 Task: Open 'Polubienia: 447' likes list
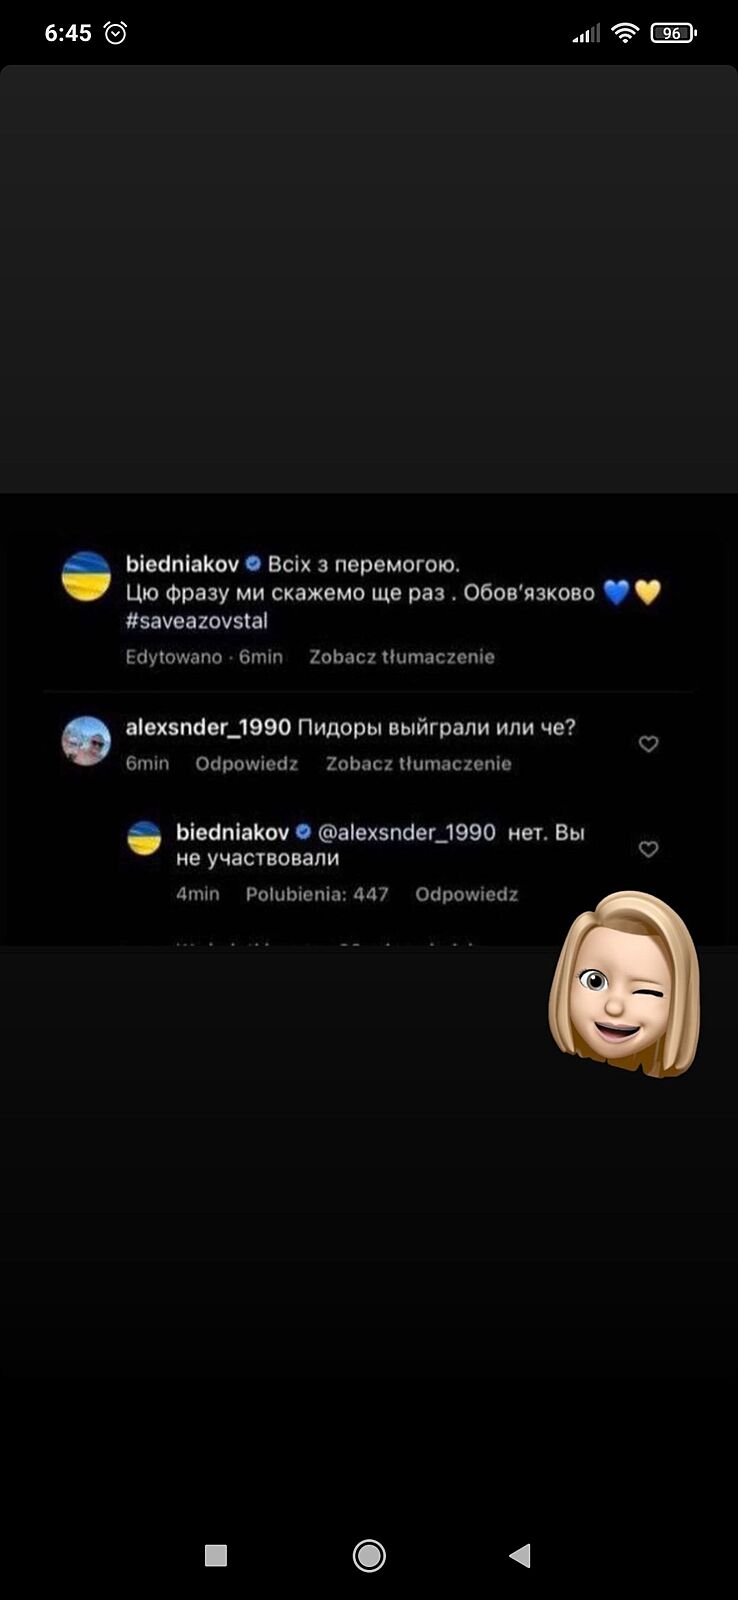click(317, 894)
